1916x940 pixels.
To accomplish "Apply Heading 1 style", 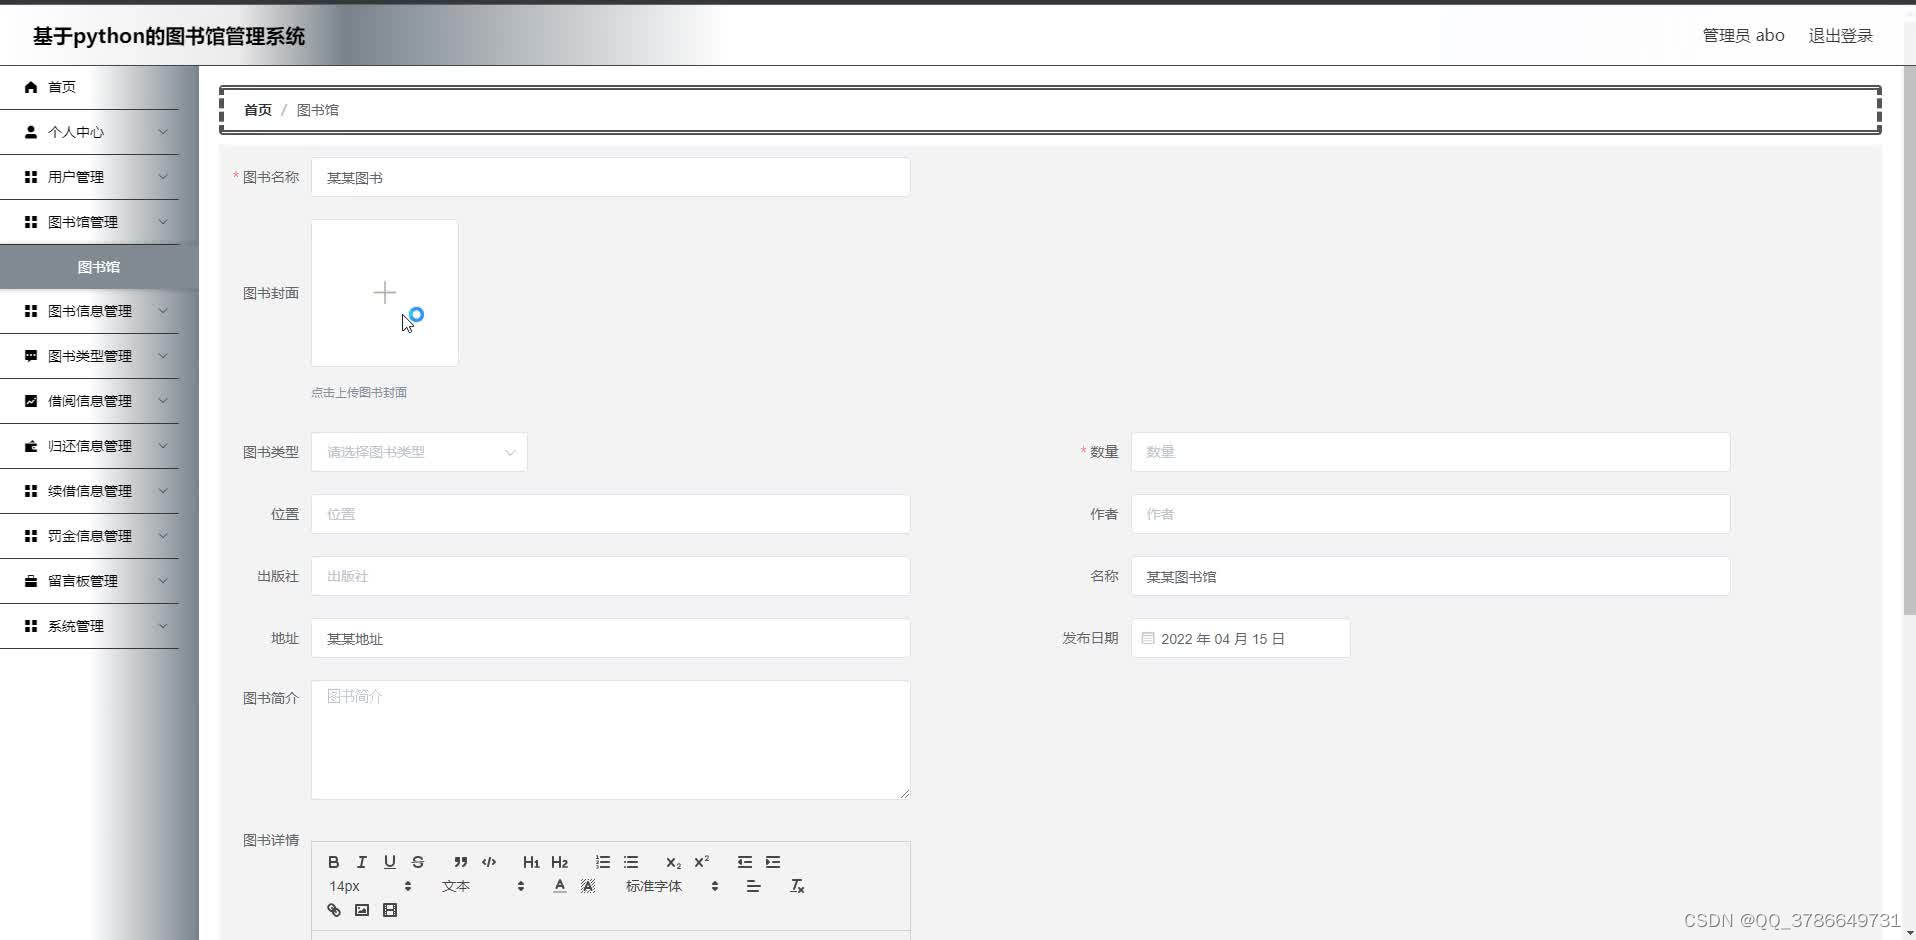I will click(531, 862).
